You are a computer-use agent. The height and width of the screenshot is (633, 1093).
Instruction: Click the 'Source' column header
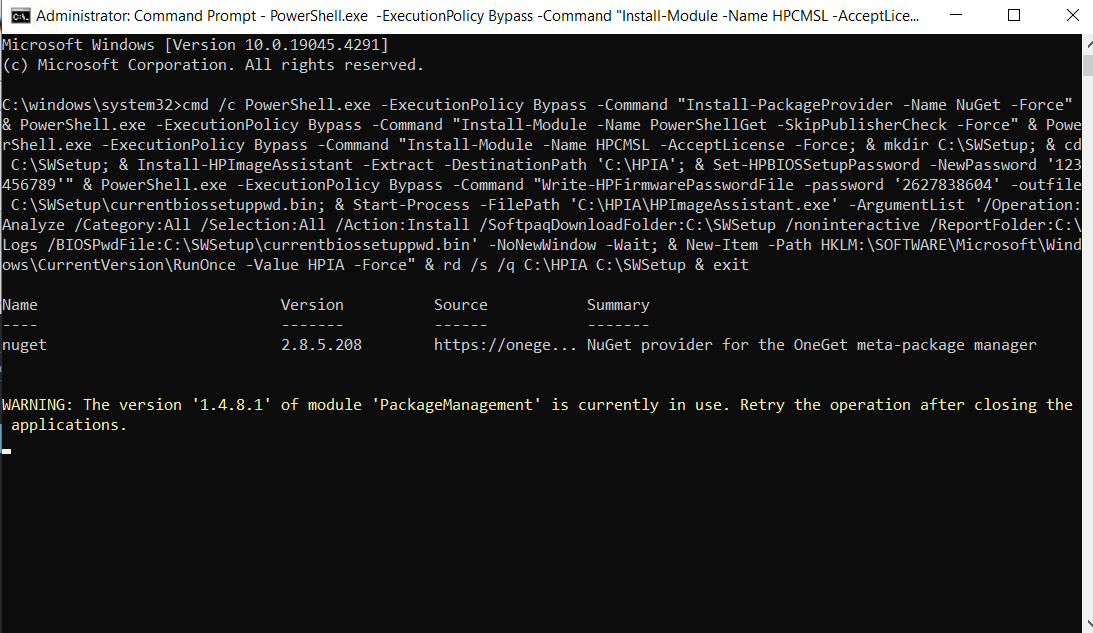point(460,305)
